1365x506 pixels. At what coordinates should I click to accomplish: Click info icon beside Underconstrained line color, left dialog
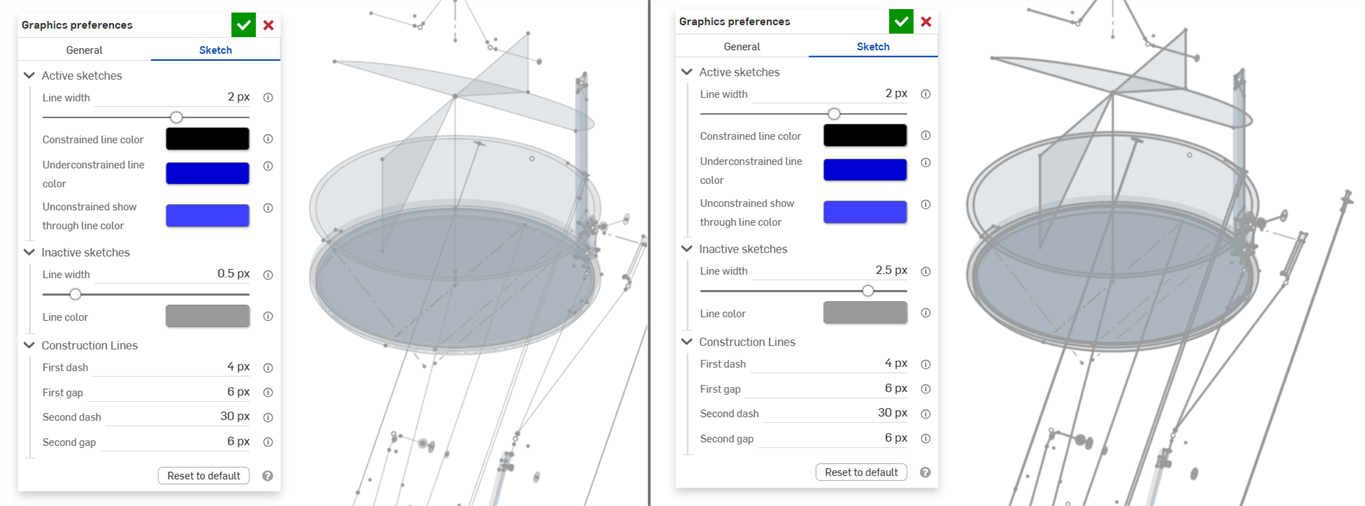point(268,166)
